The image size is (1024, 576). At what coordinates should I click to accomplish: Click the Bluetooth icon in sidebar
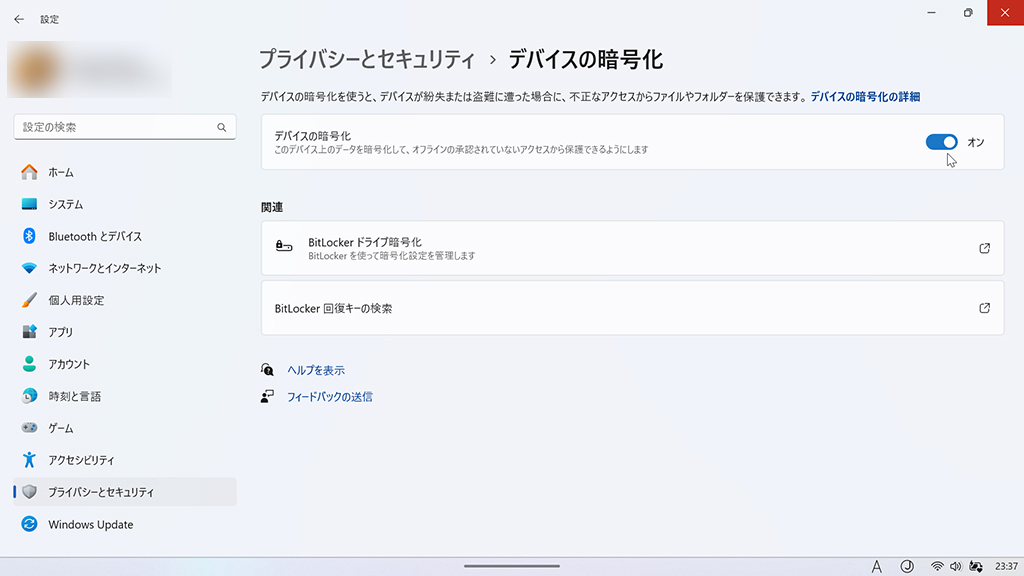tap(29, 236)
